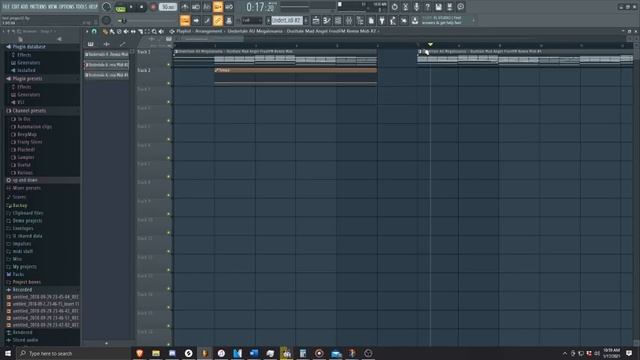Image resolution: width=640 pixels, height=360 pixels.
Task: Open the ADD menu
Action: (24, 7)
